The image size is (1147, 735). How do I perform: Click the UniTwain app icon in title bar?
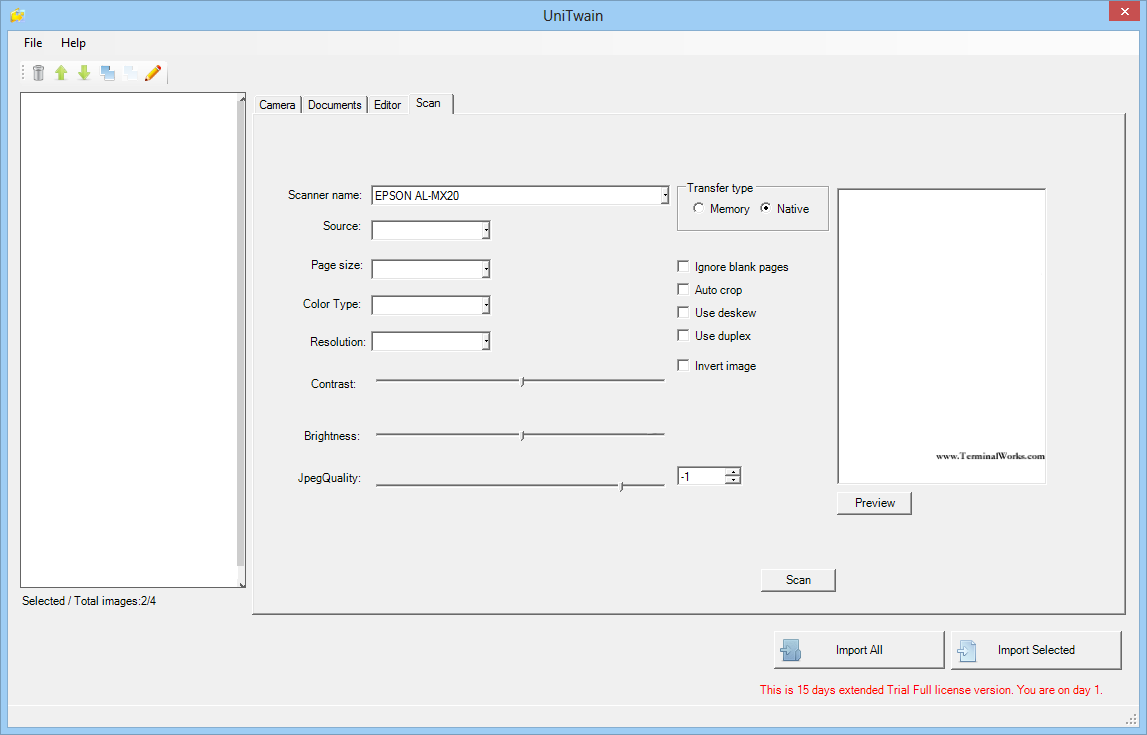point(18,15)
